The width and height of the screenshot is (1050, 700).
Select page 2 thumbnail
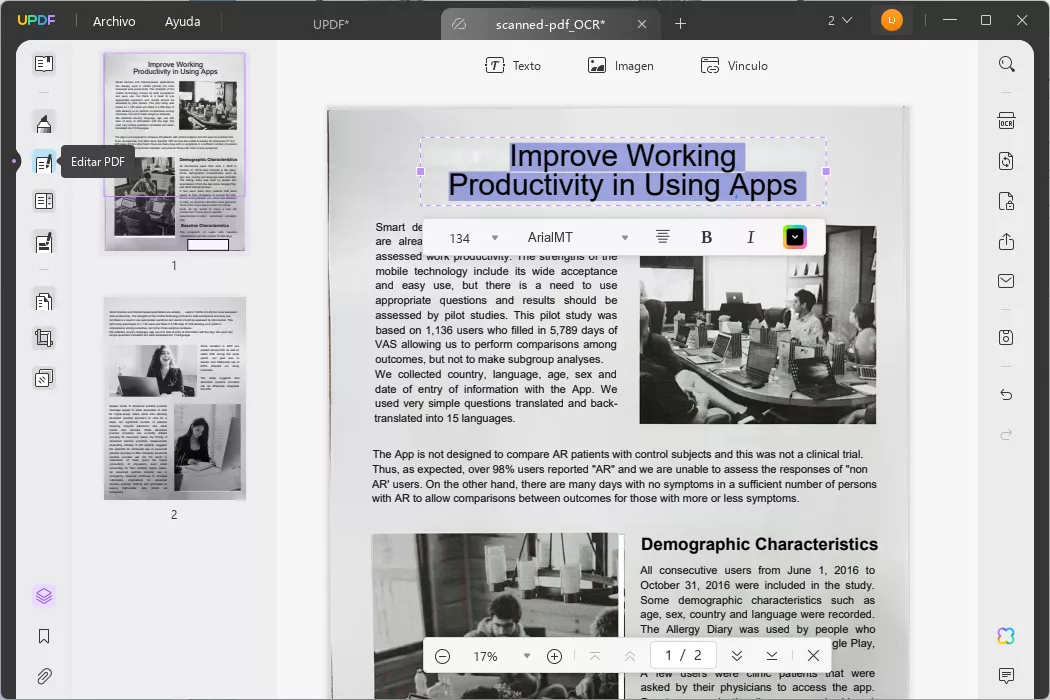[174, 399]
